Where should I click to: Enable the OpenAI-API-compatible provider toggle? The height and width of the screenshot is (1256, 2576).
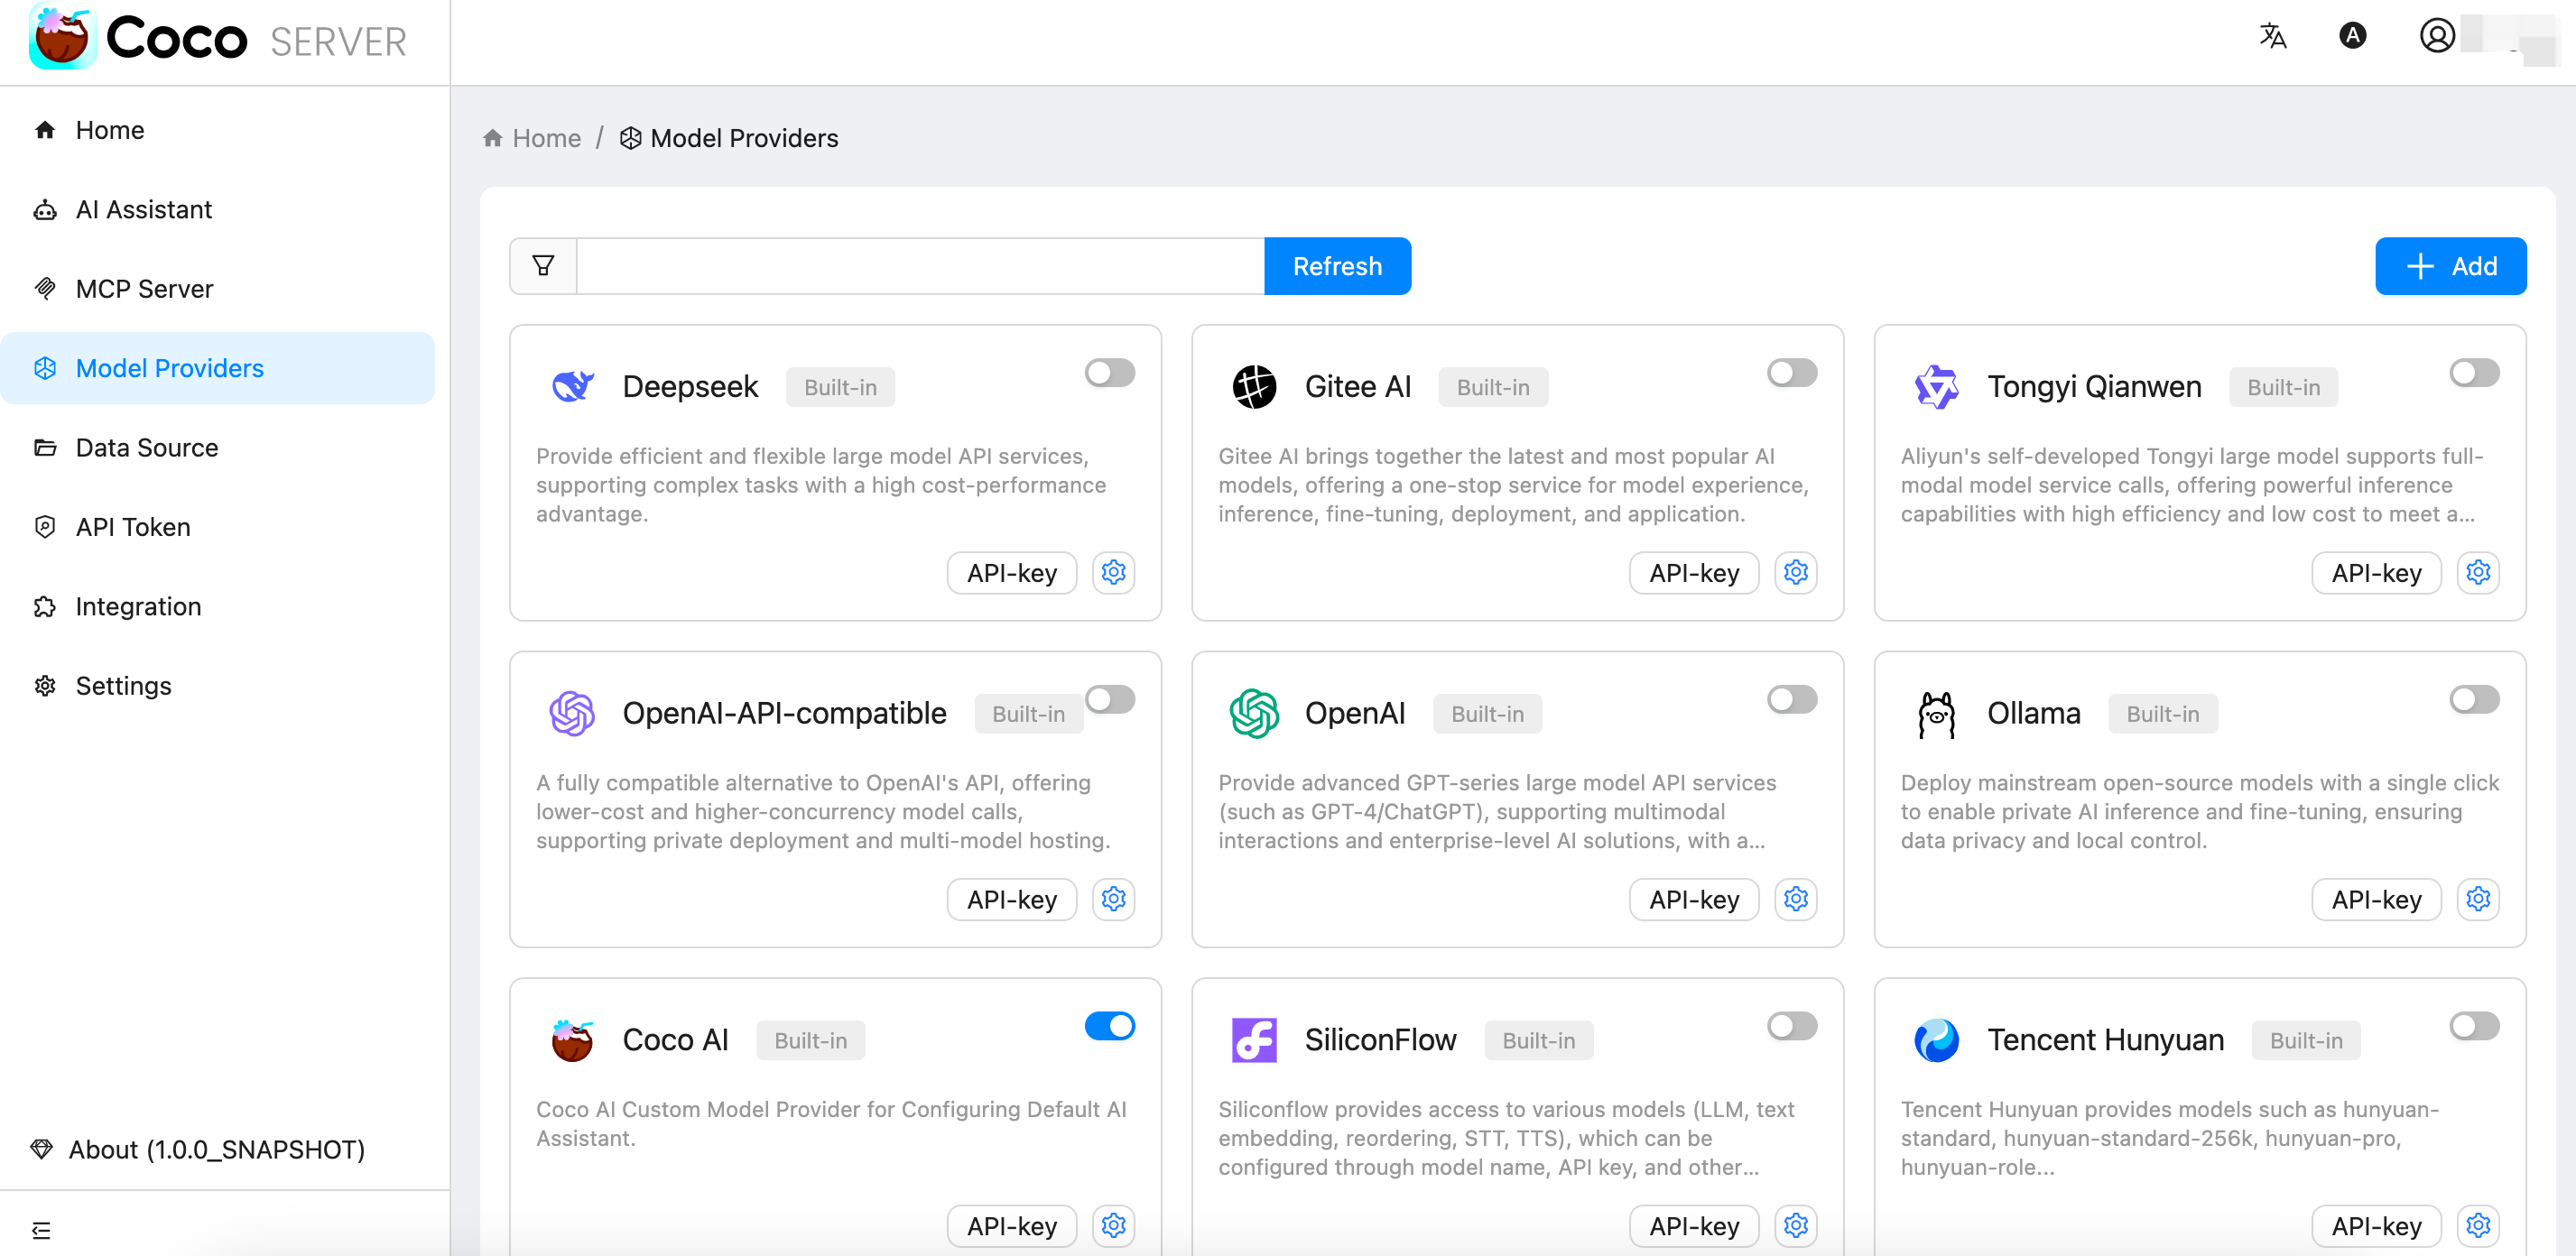pos(1110,698)
